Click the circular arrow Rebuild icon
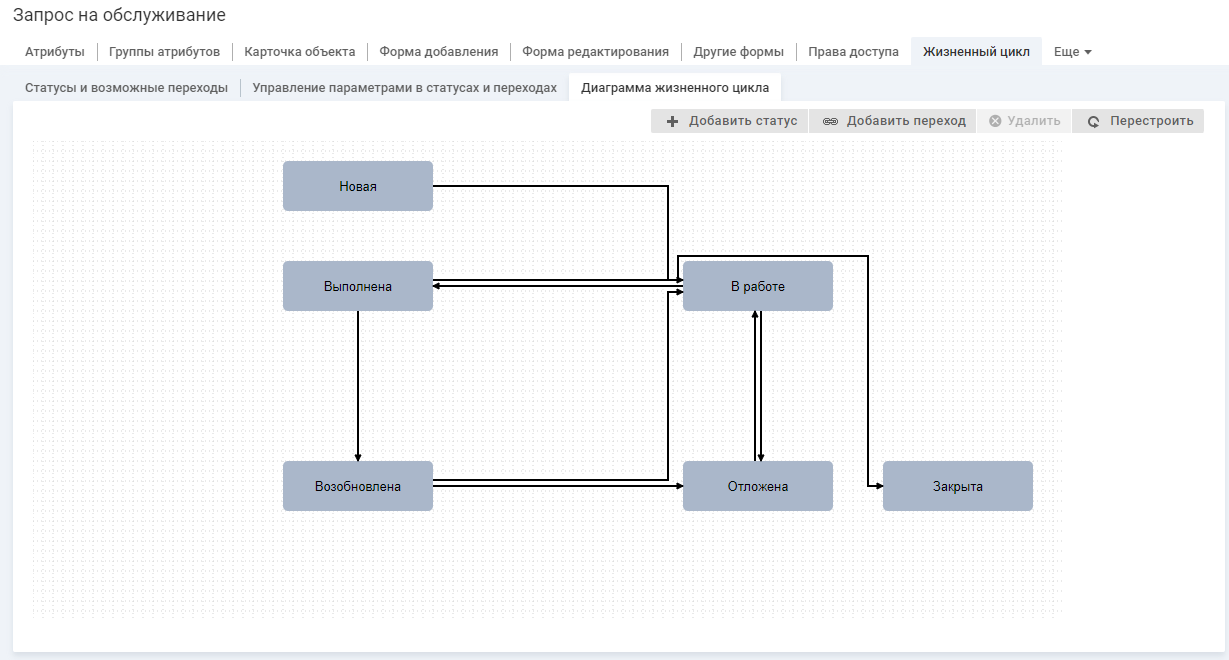Viewport: 1229px width, 660px height. tap(1093, 122)
